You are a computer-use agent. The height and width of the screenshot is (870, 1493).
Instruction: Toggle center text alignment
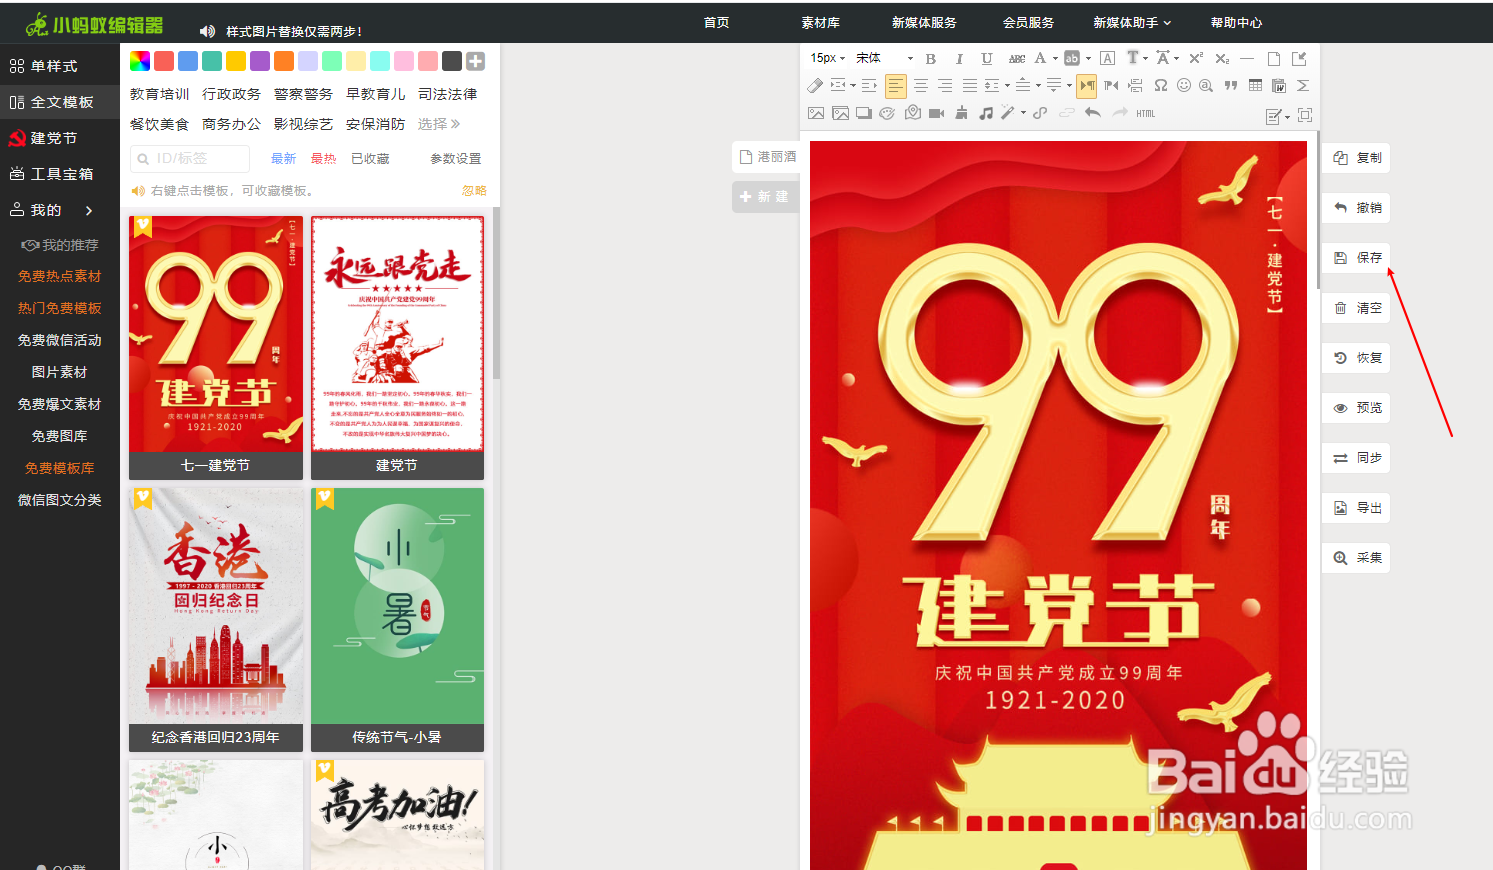pyautogui.click(x=921, y=86)
